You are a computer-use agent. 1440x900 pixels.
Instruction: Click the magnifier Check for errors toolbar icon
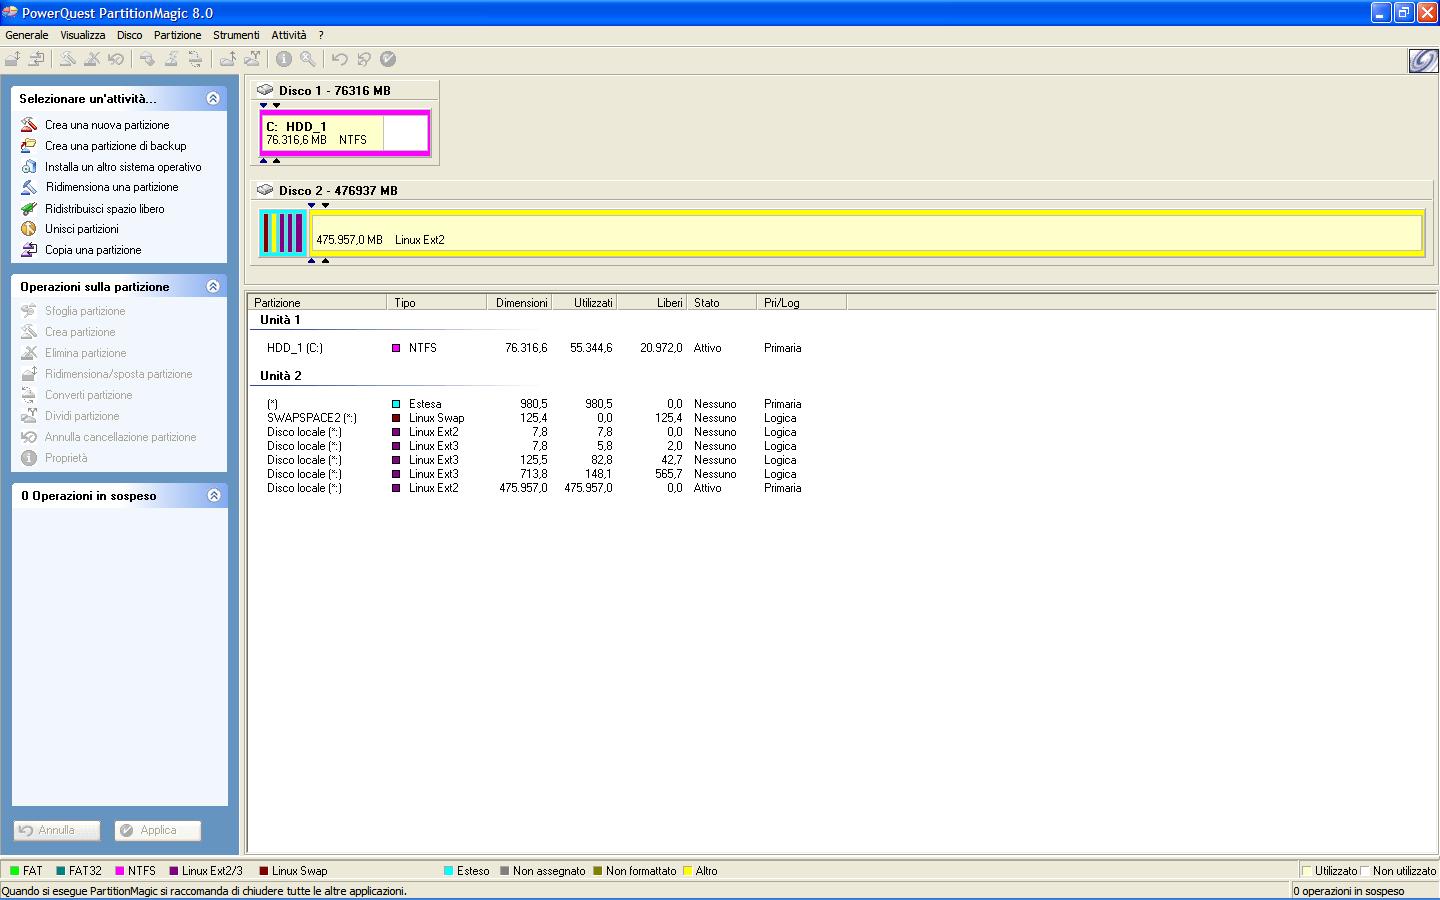308,59
